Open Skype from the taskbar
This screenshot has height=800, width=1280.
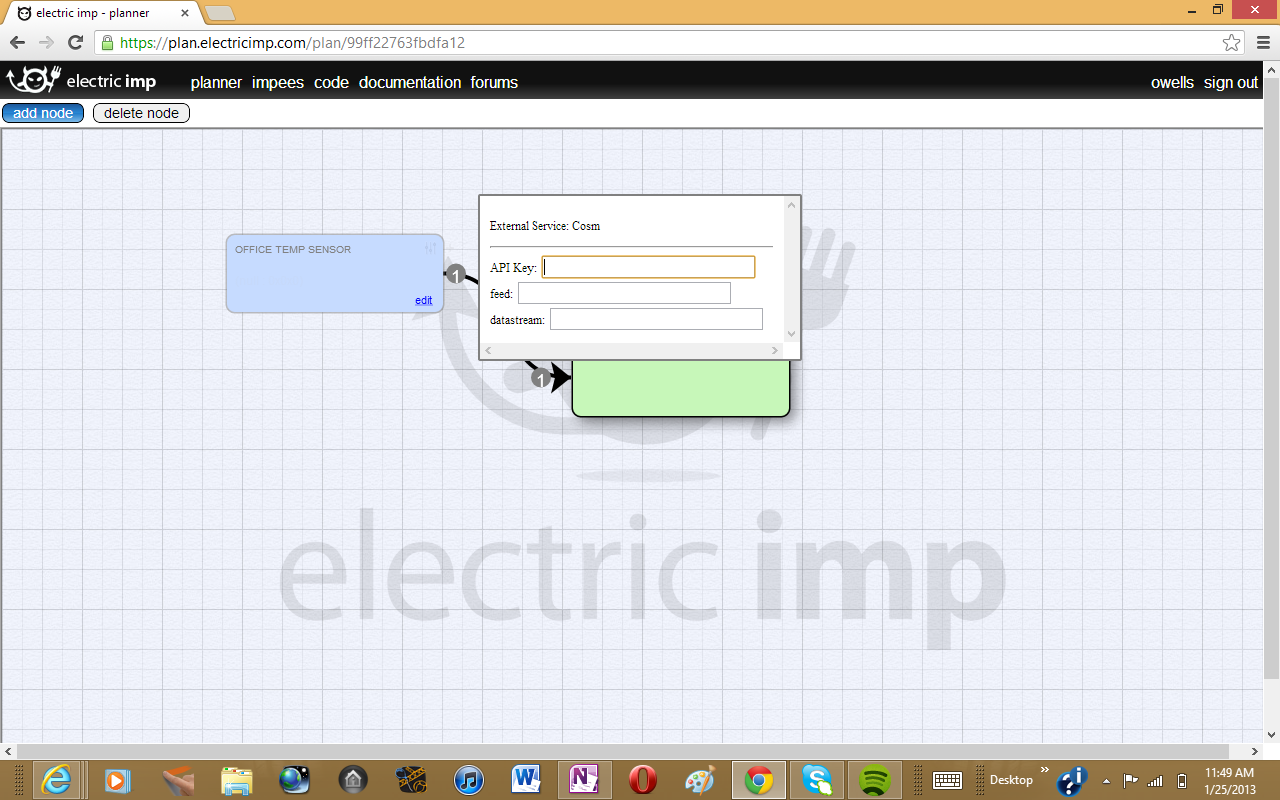click(817, 780)
